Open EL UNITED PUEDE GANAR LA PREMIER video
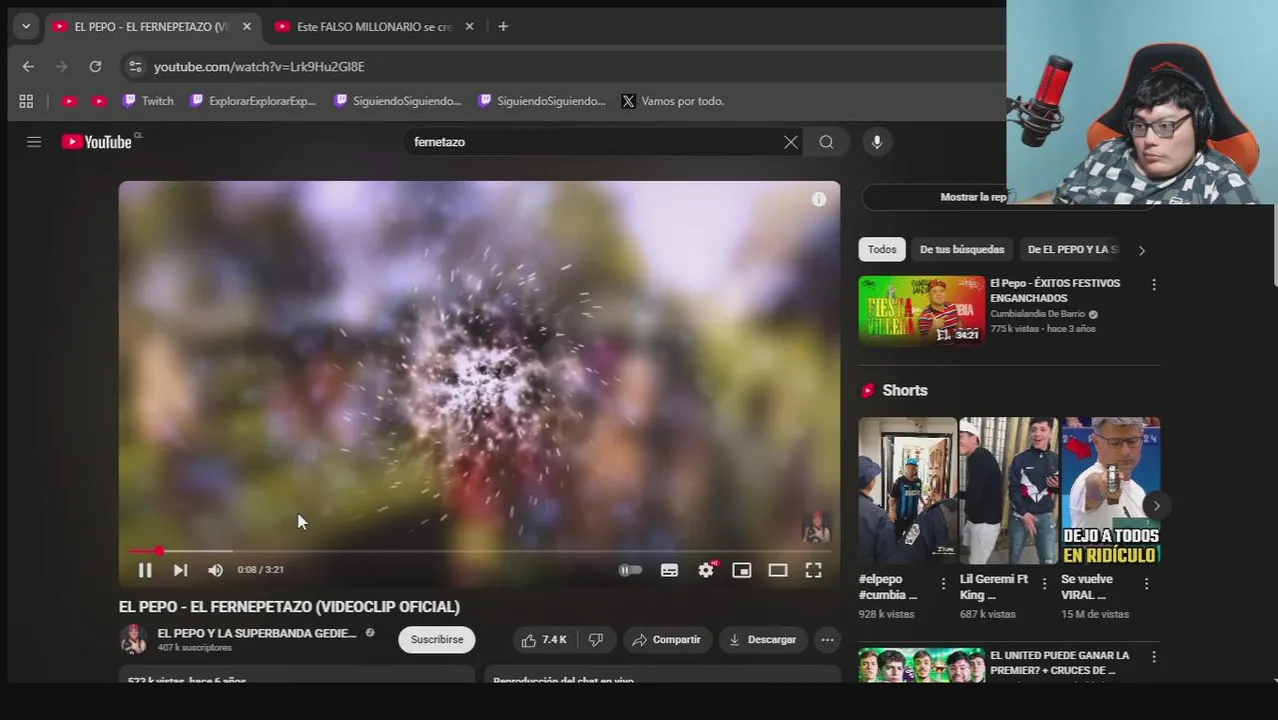1278x720 pixels. coord(1059,663)
